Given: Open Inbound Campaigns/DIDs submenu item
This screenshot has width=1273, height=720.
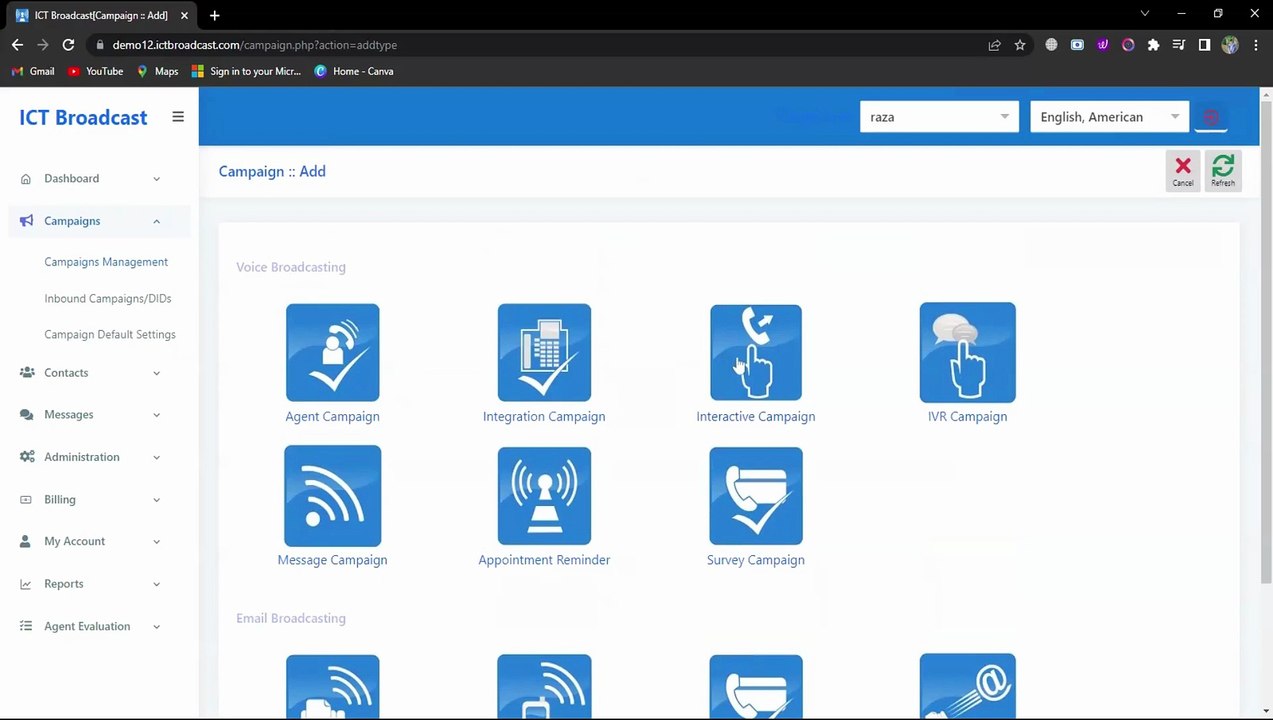Looking at the screenshot, I should [108, 299].
